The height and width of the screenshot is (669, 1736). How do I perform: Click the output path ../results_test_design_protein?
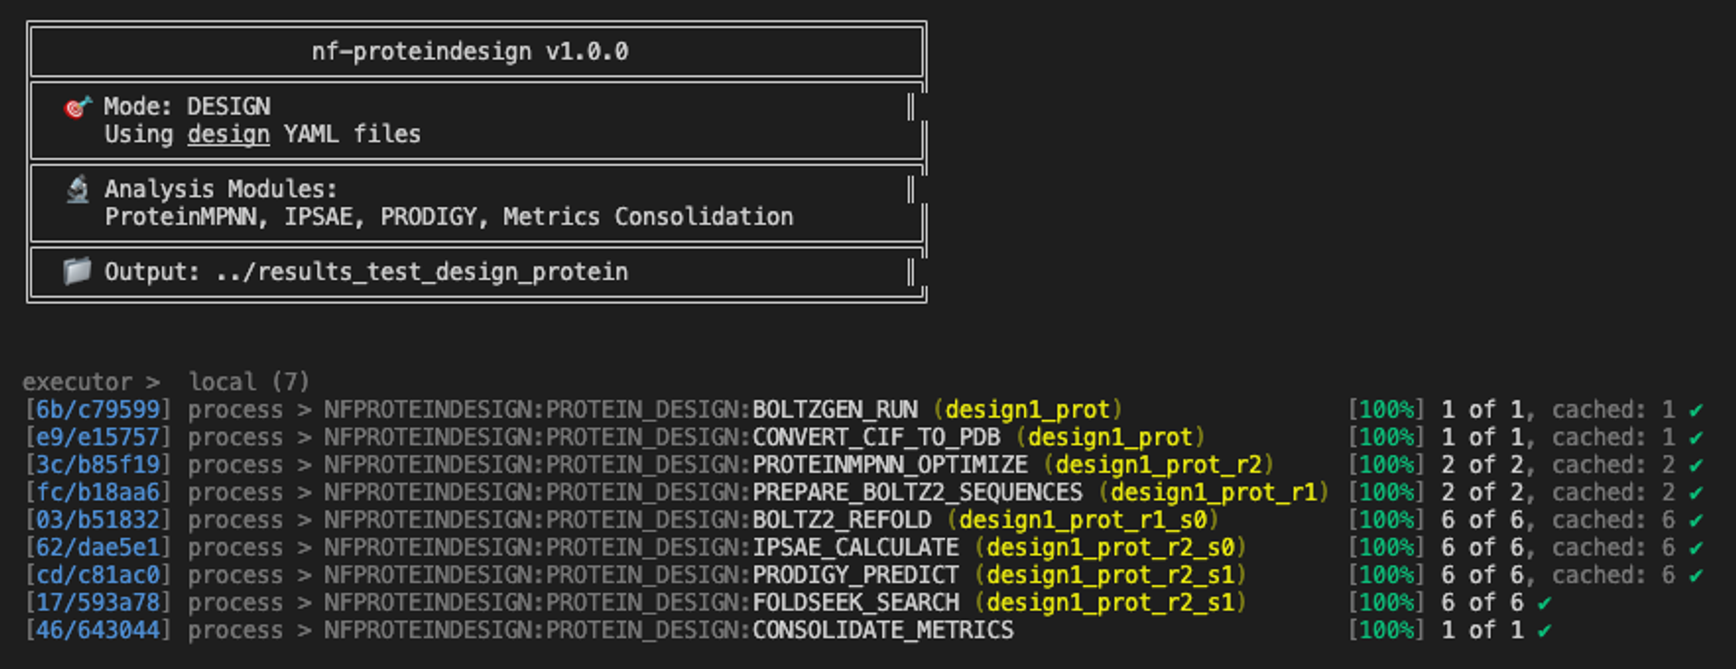(x=422, y=272)
